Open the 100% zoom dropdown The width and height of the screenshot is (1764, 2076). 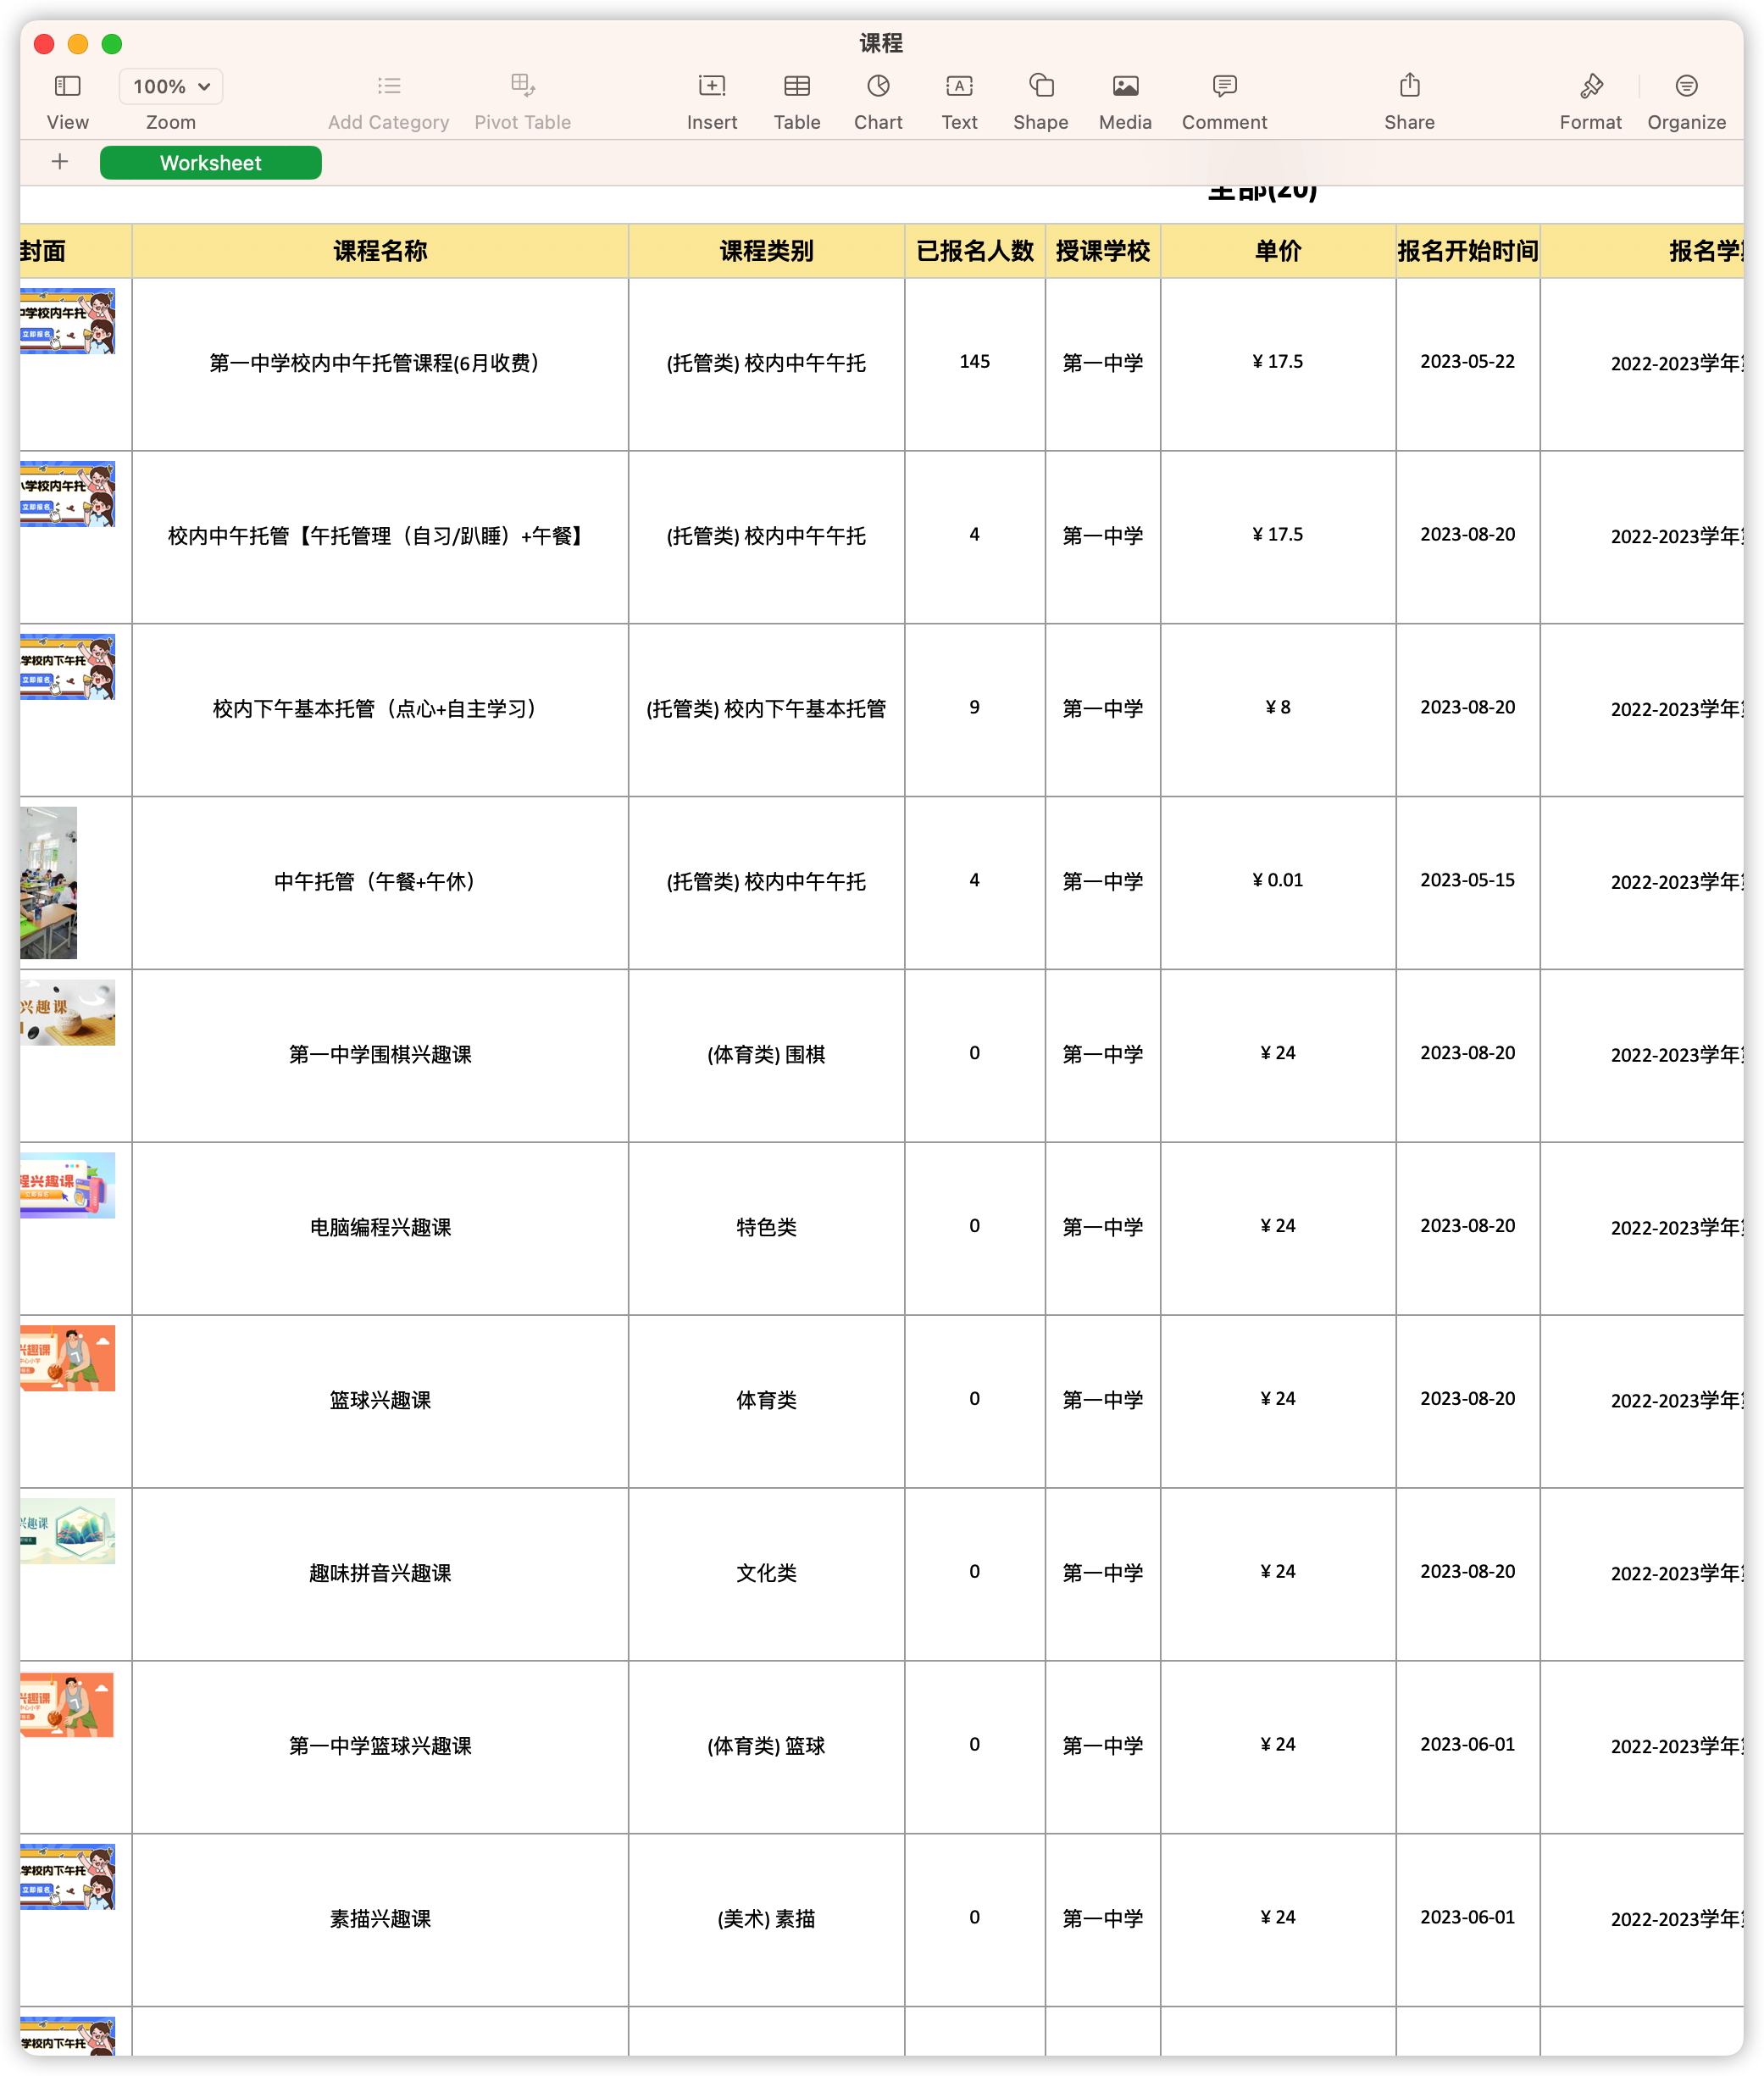point(171,86)
